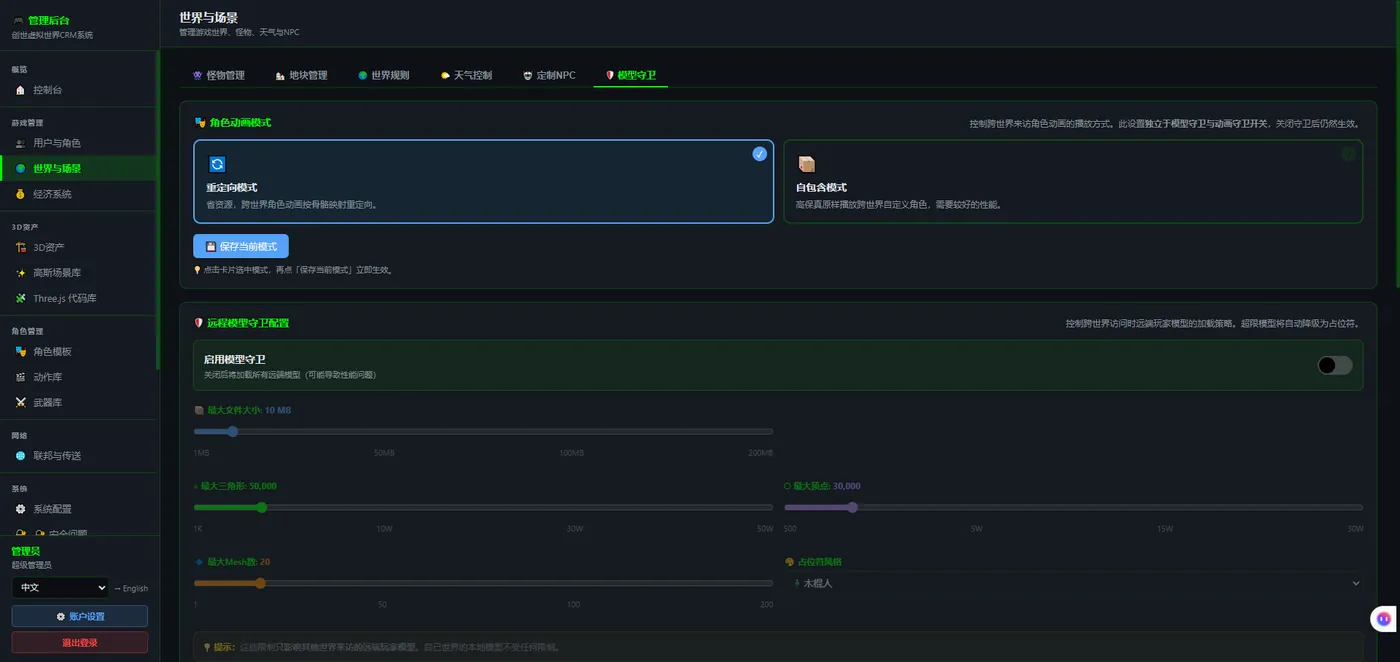1400x662 pixels.
Task: Click the 3D资产 crane icon
Action: coord(20,247)
